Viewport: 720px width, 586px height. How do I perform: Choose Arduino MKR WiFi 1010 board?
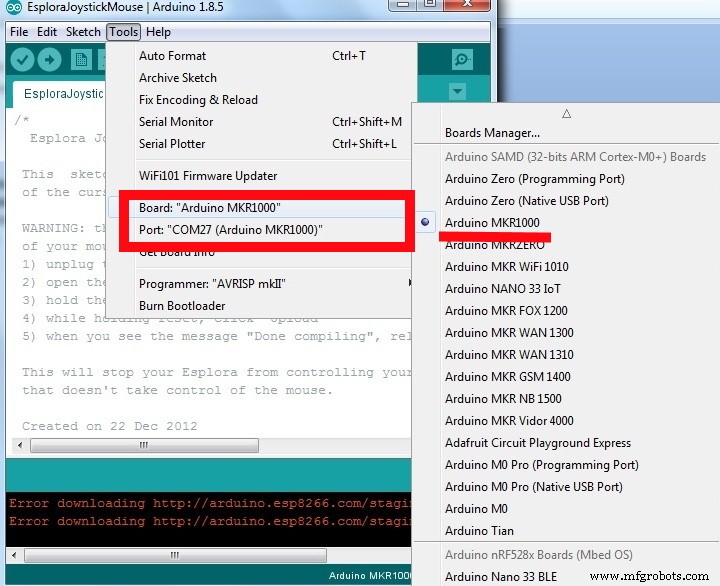click(506, 267)
